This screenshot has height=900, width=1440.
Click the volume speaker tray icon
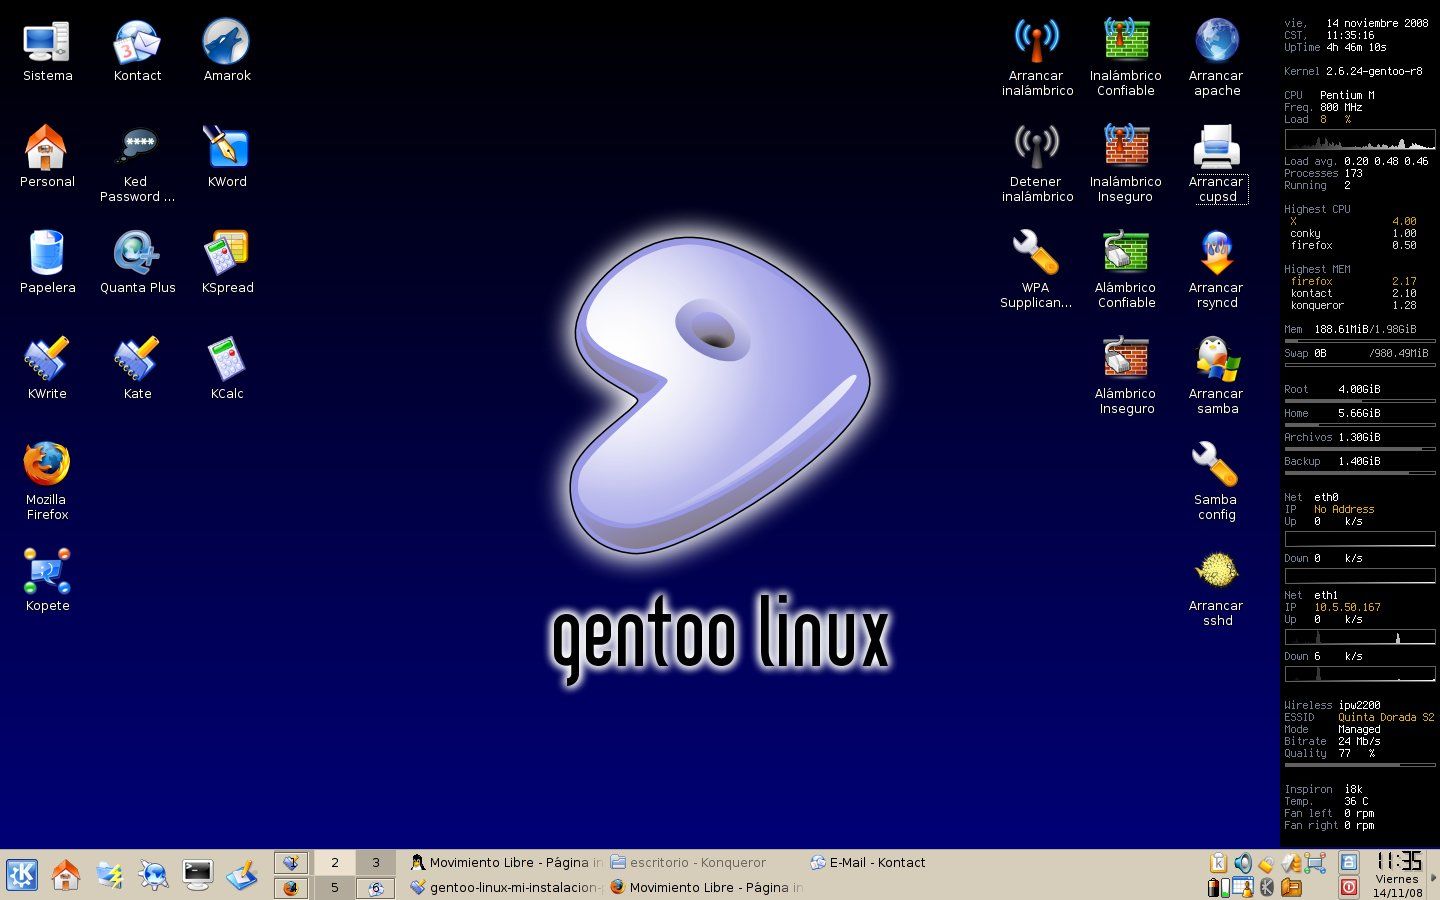point(1242,863)
